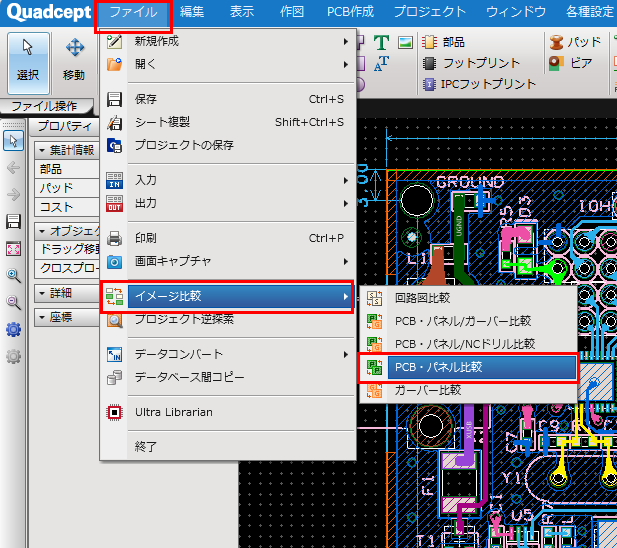
Task: Open the 入力 submenu
Action: click(x=228, y=180)
